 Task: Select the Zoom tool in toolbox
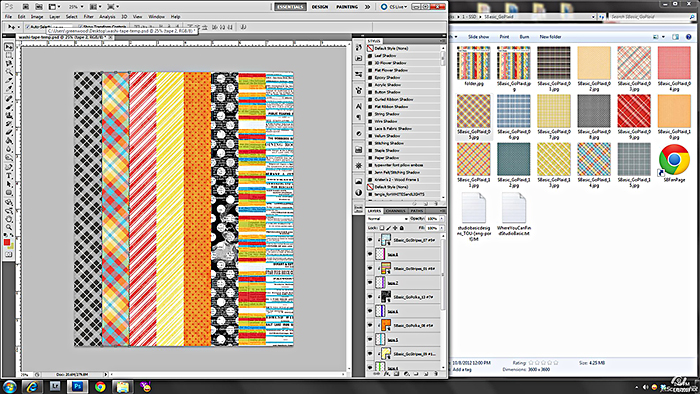(x=8, y=228)
